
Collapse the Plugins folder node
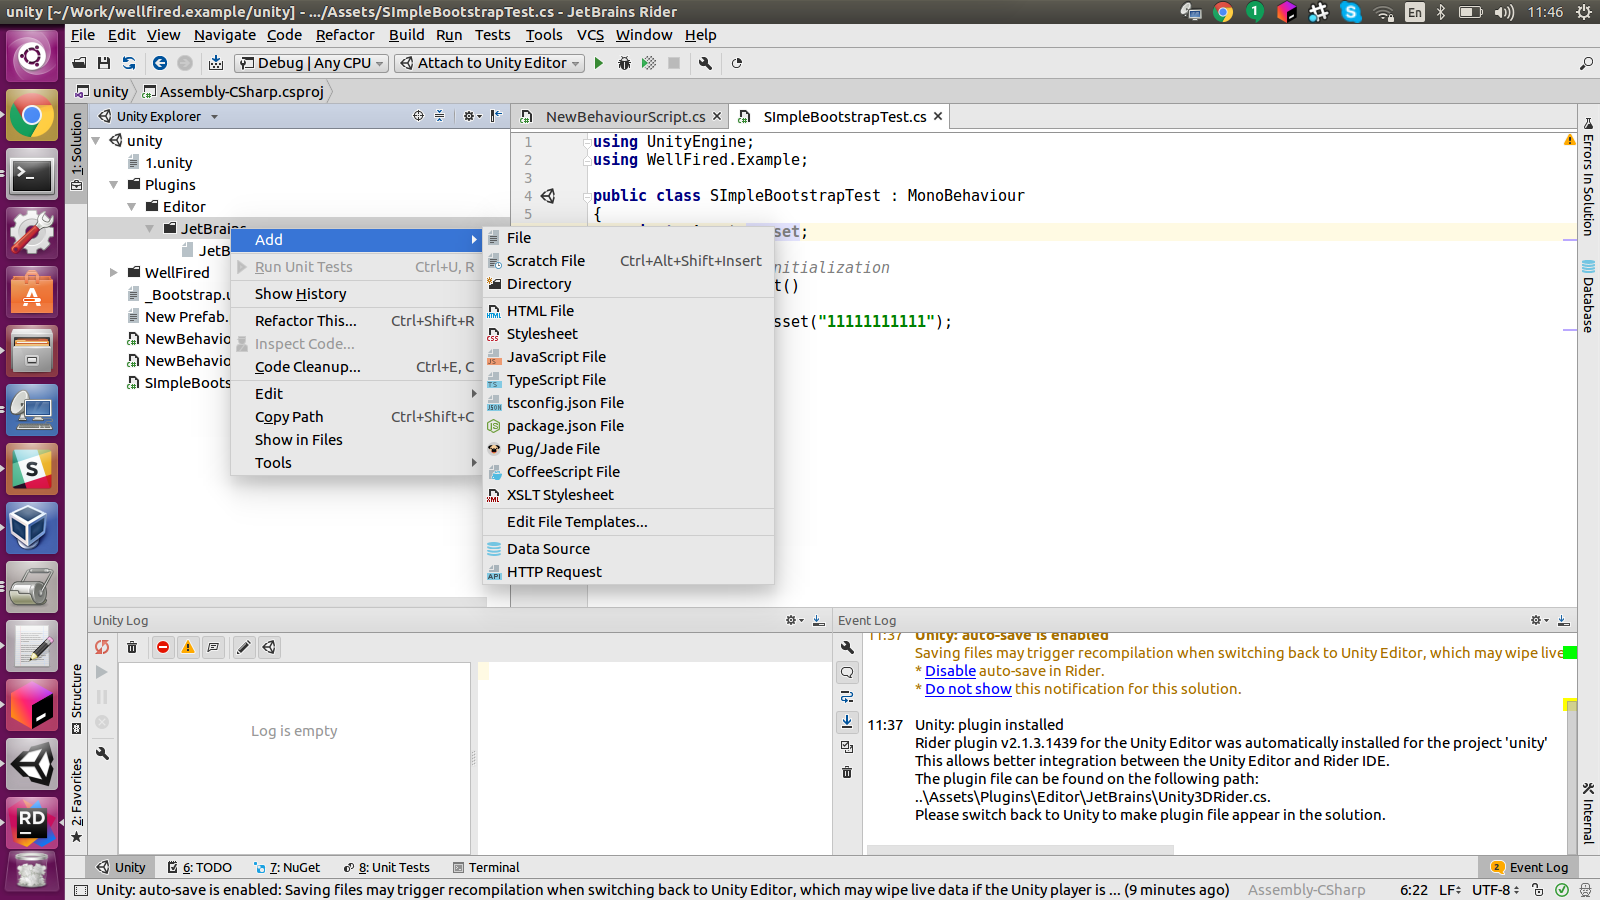(114, 185)
